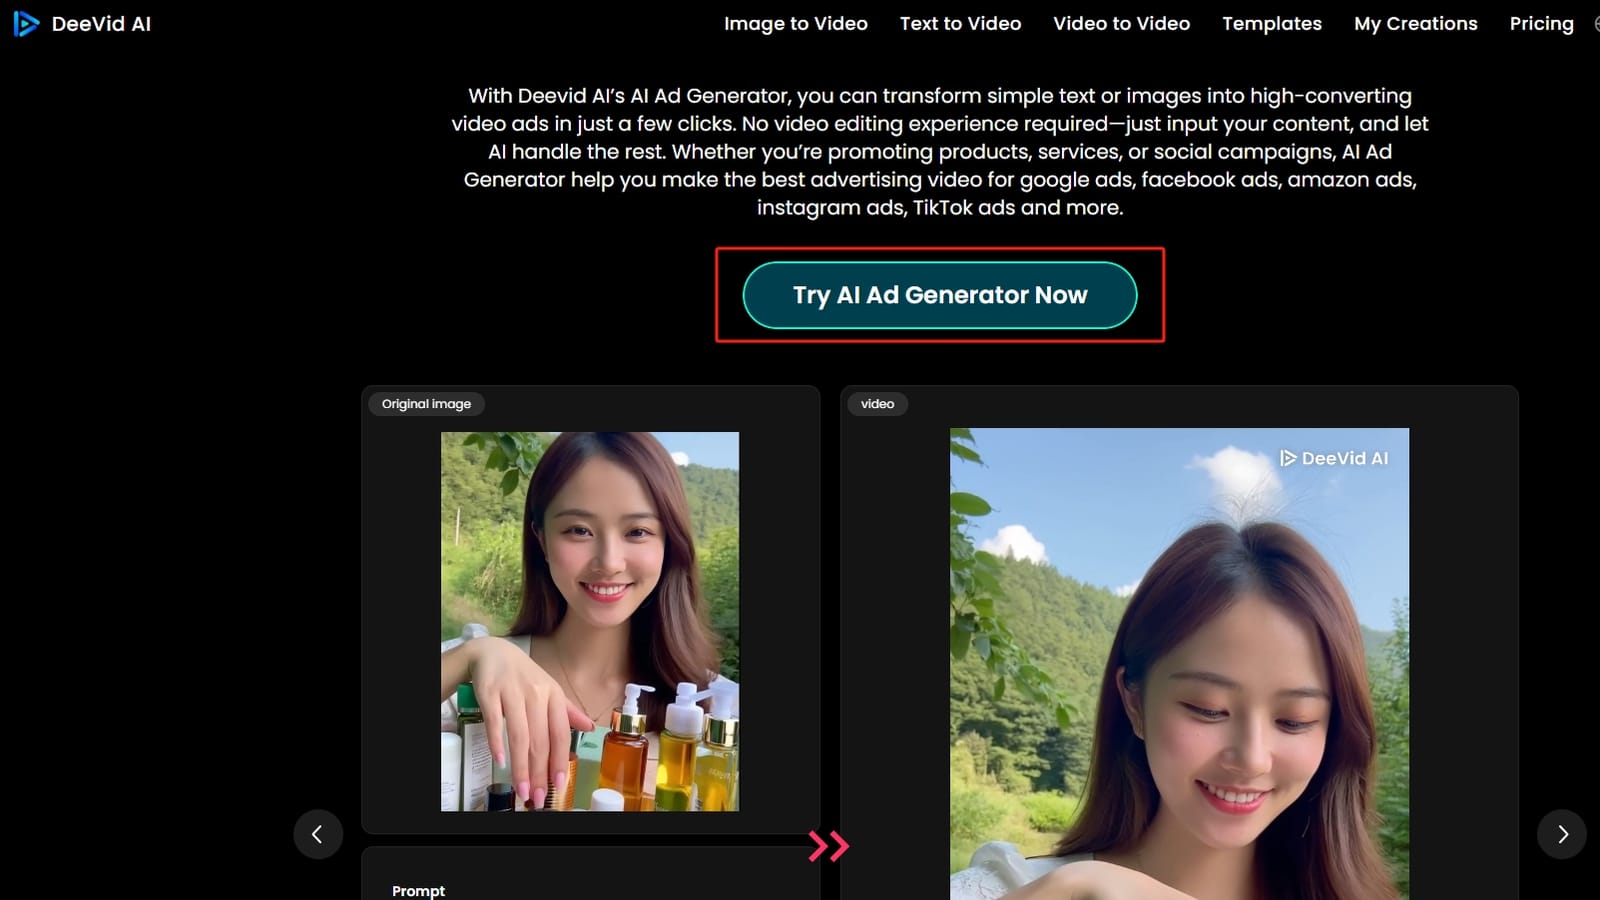The image size is (1600, 900).
Task: Select the original skincare product image
Action: (589, 621)
